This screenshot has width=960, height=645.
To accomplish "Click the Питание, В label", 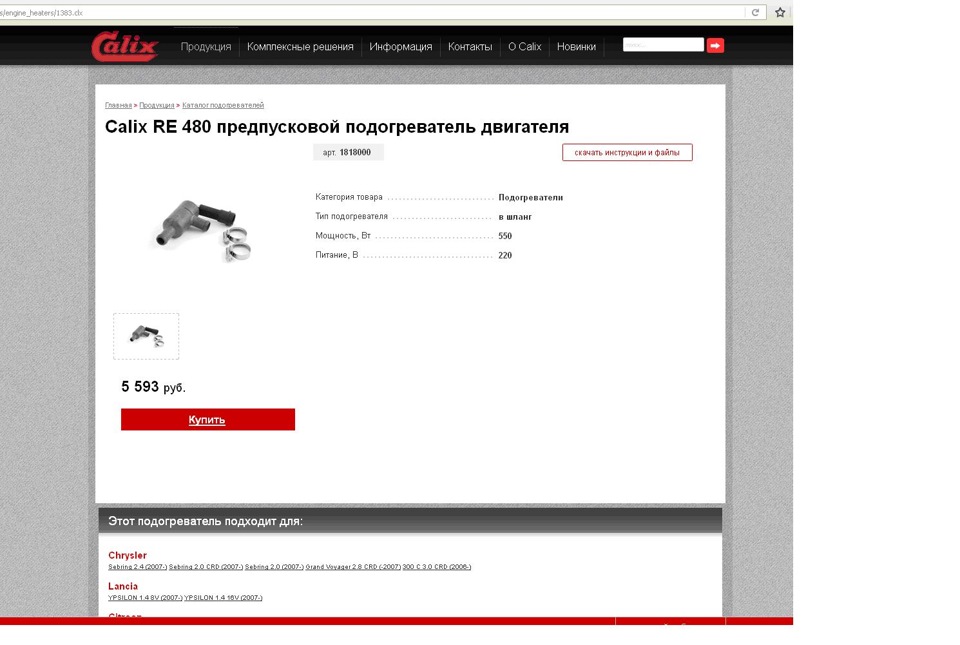I will click(337, 255).
